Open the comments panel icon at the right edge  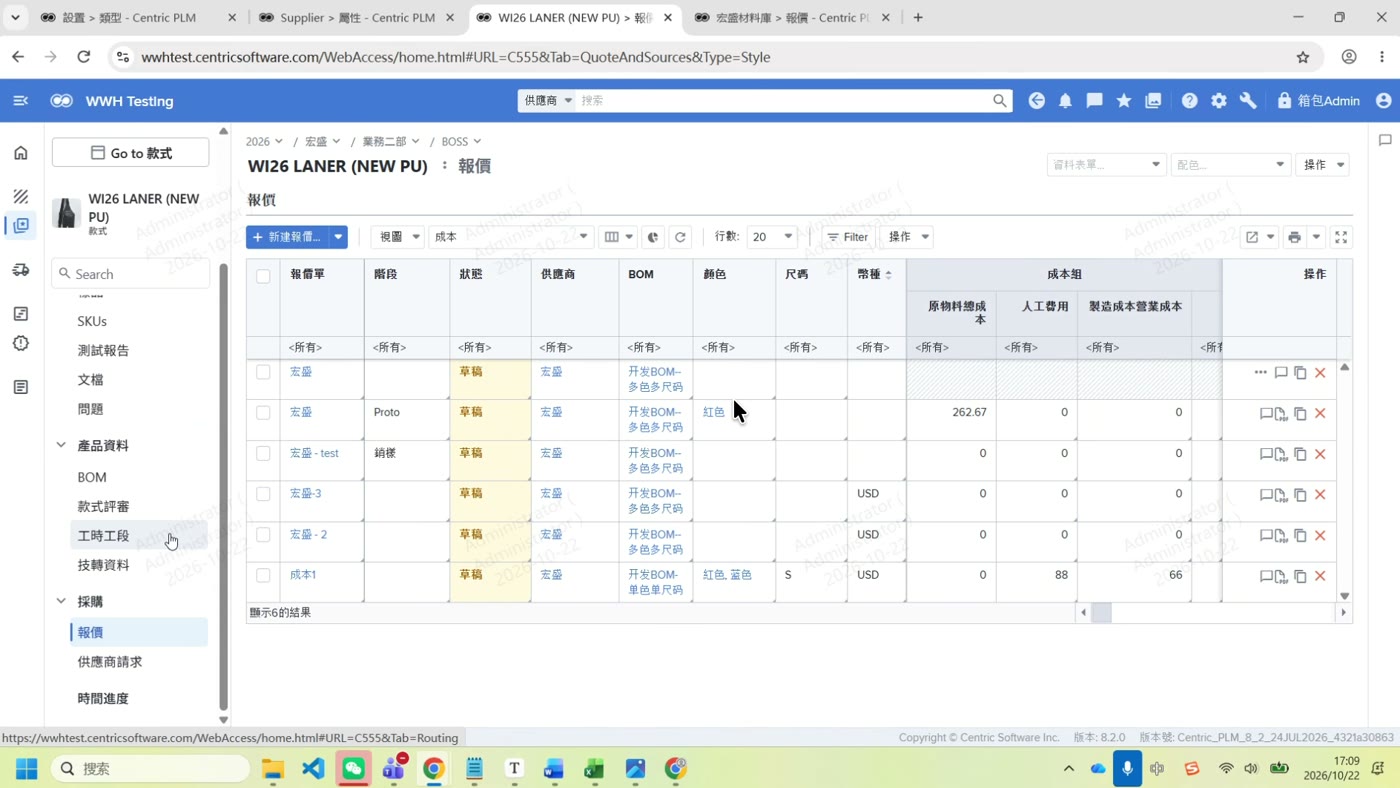[1385, 140]
